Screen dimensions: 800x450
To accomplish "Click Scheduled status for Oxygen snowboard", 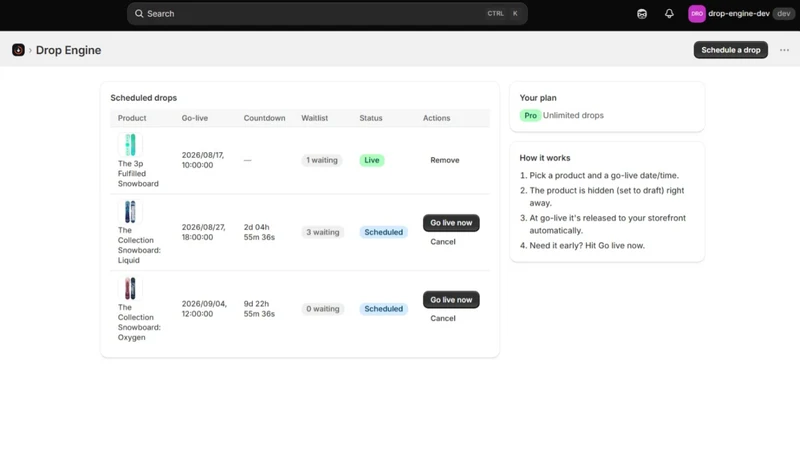I will coord(383,309).
